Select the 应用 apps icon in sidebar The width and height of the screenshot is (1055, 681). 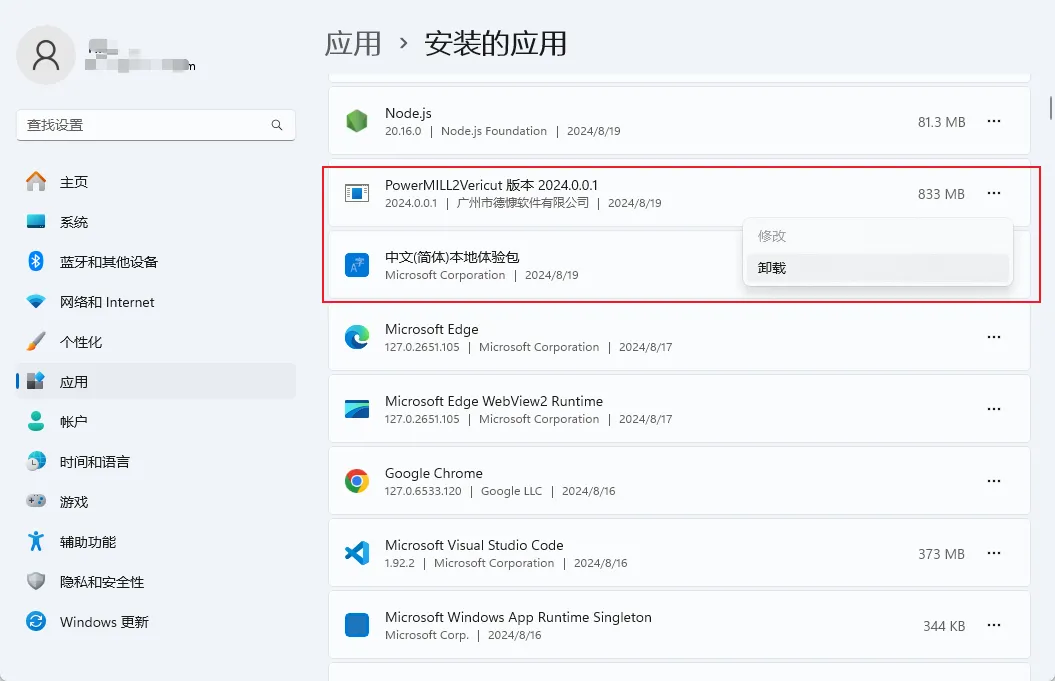36,381
